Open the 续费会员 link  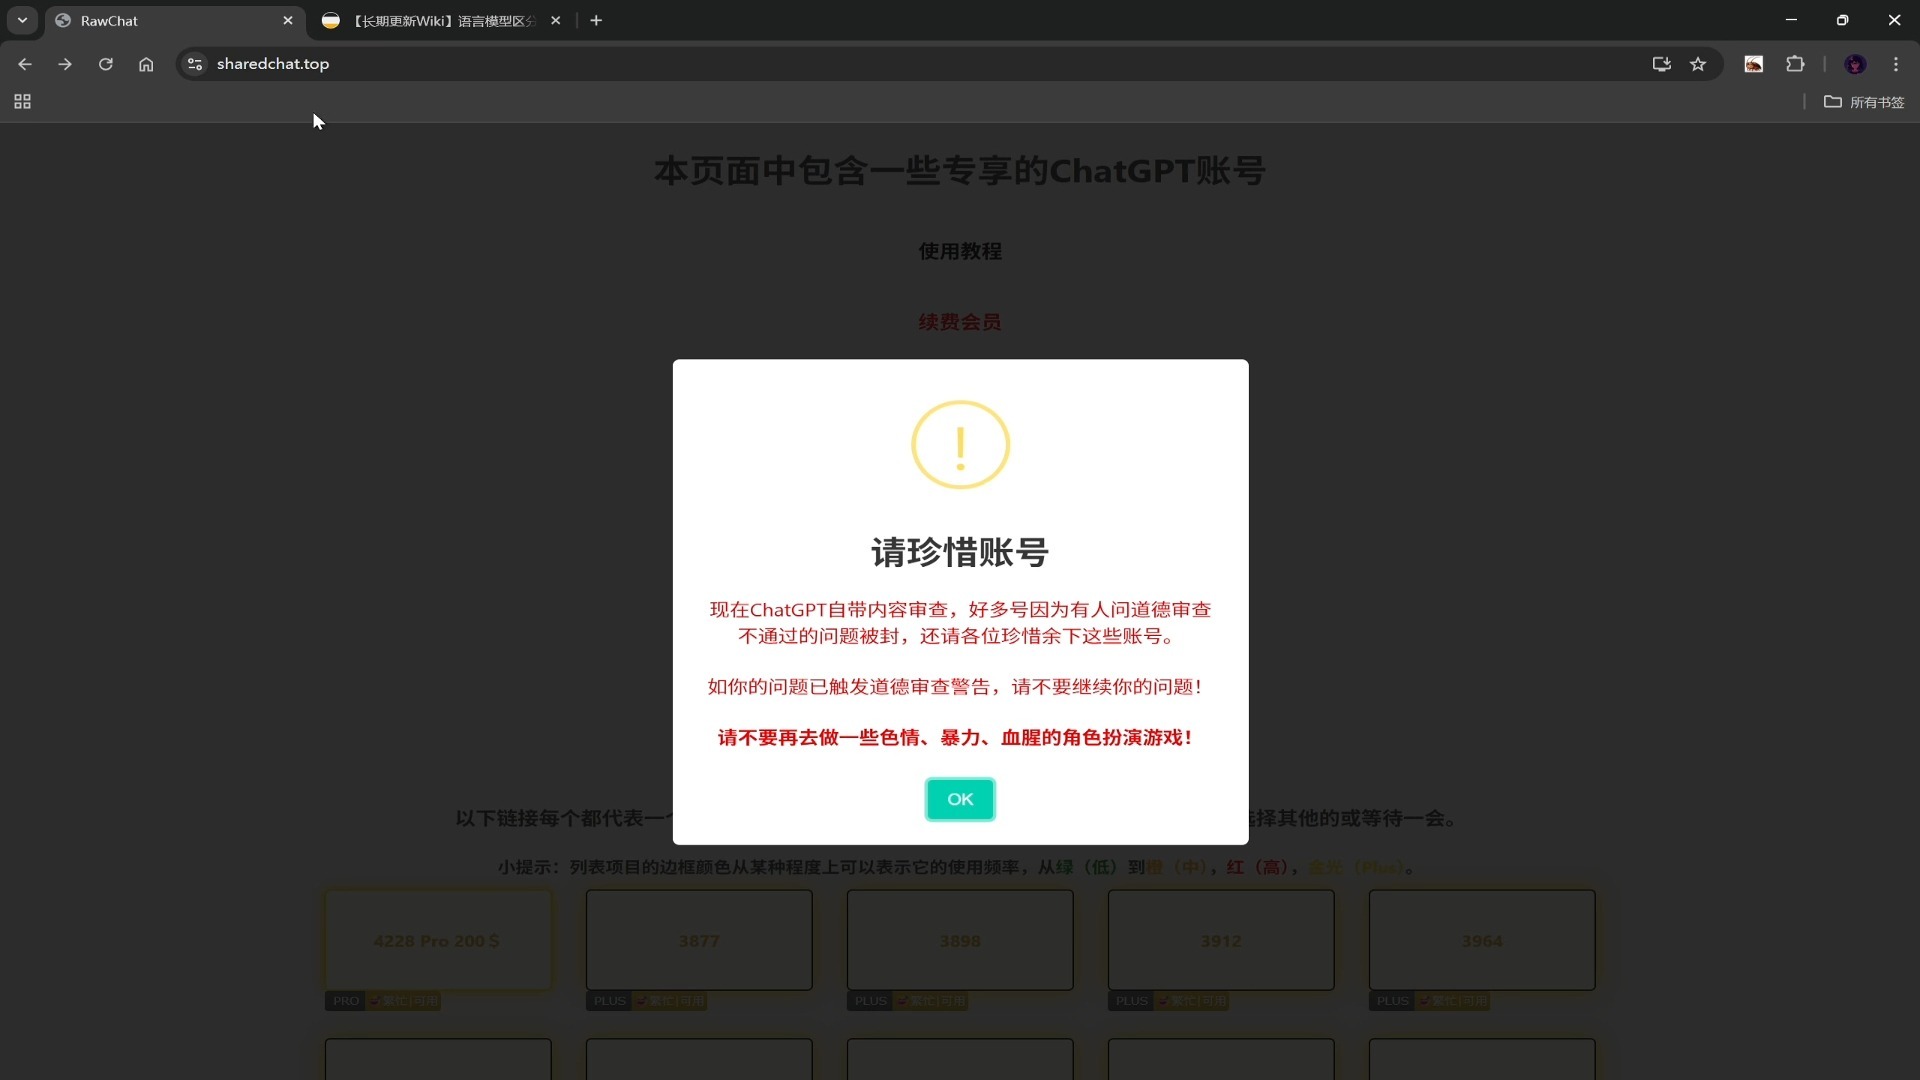point(960,322)
